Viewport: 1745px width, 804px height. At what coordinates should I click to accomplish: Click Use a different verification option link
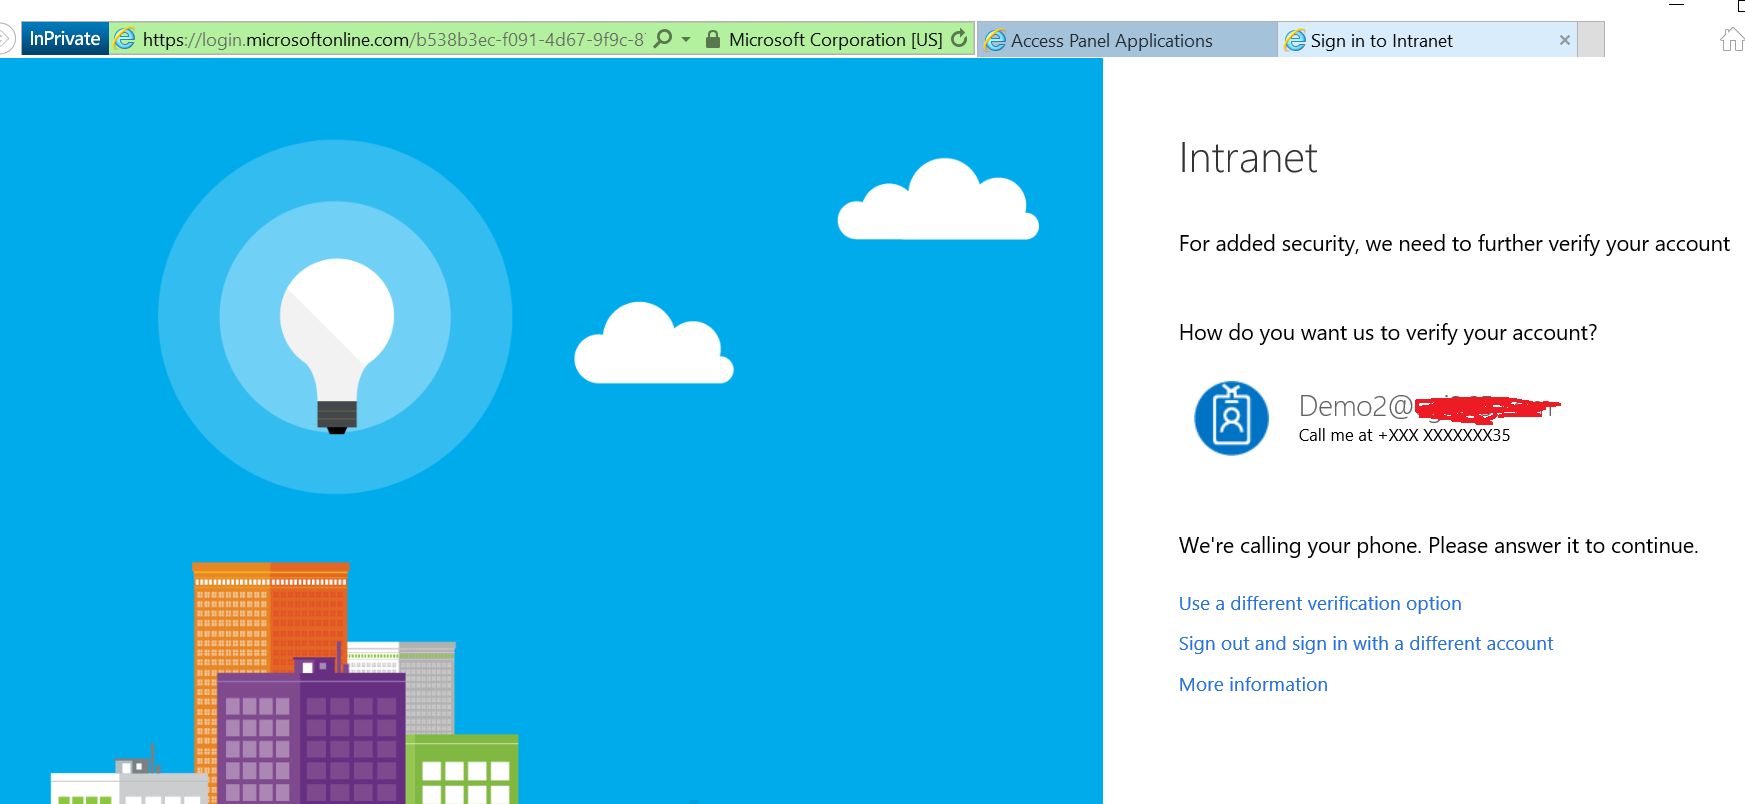coord(1319,603)
